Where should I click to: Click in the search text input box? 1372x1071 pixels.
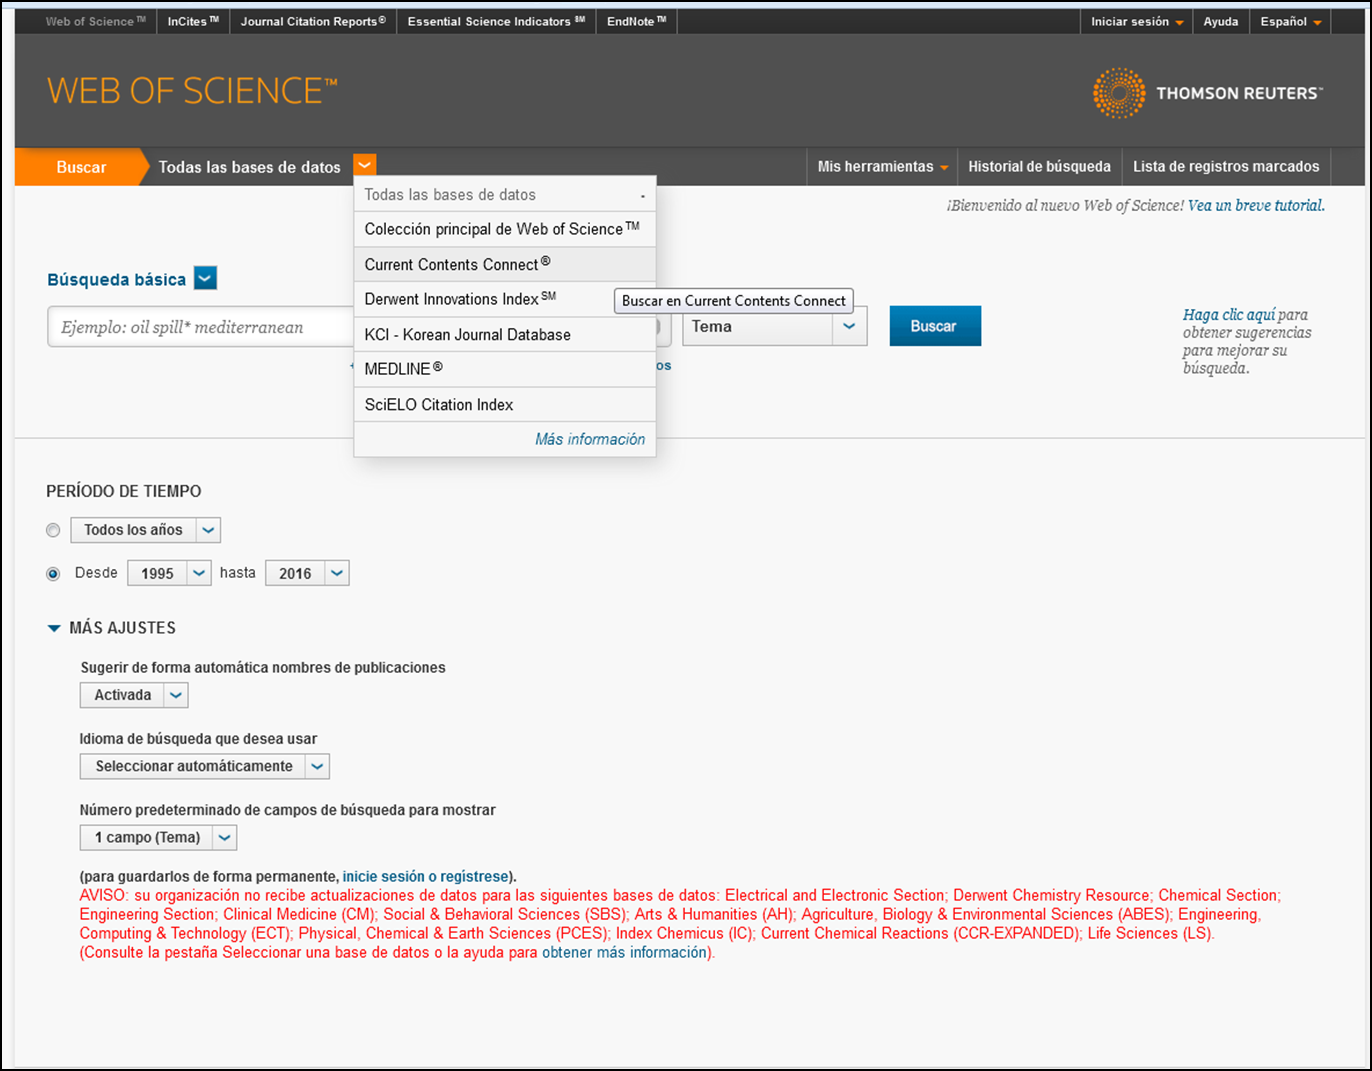200,327
